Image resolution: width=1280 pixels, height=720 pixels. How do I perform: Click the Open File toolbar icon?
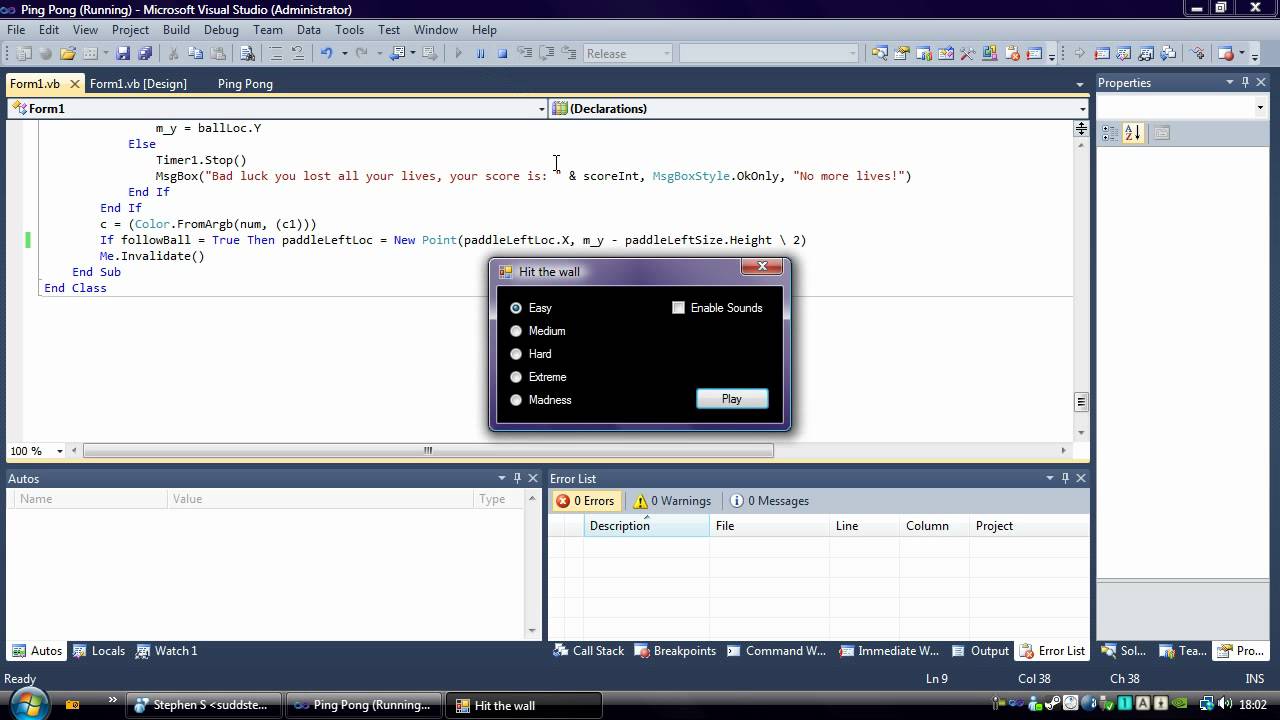68,53
